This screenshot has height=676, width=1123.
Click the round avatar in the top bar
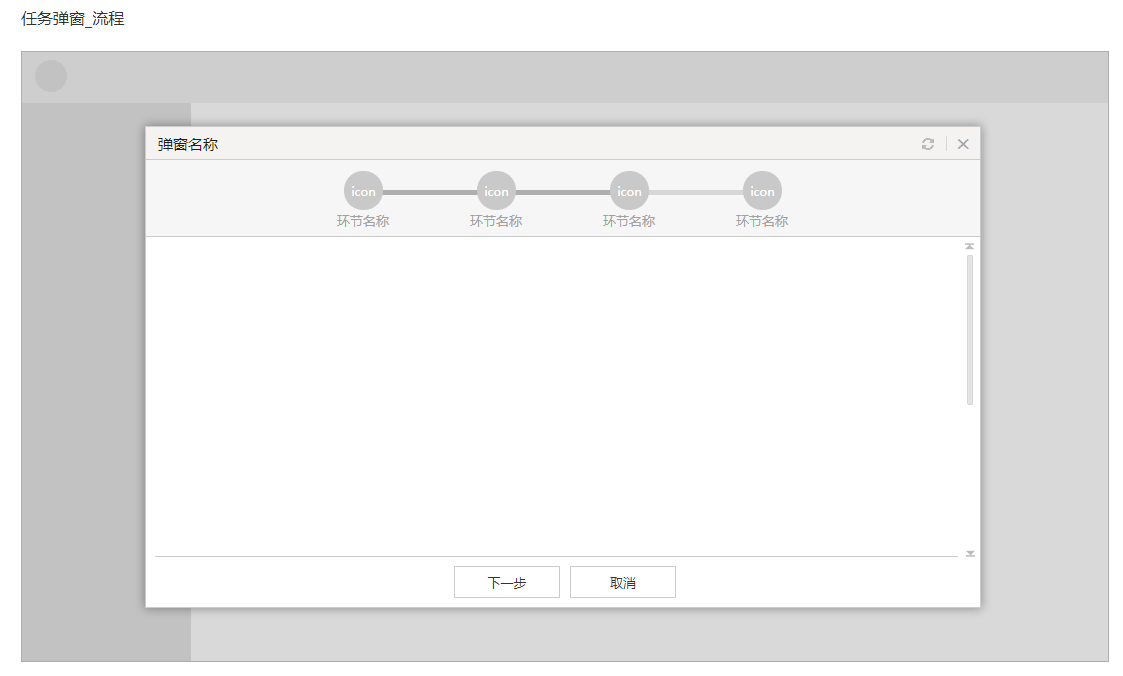coord(51,76)
